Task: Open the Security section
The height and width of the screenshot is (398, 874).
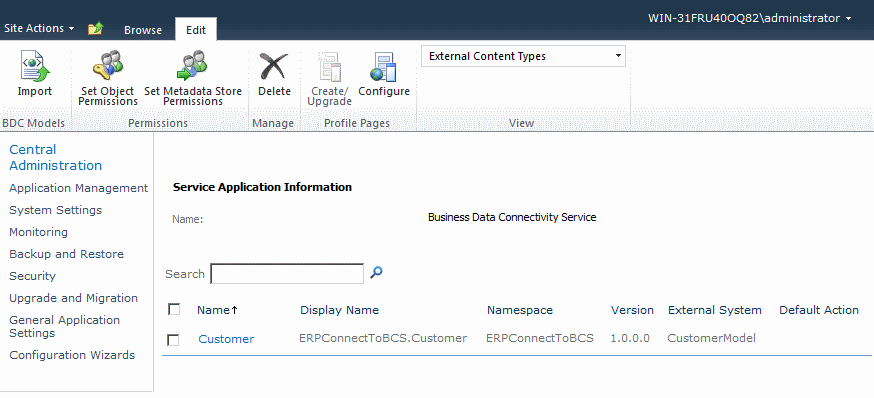Action: click(x=32, y=276)
